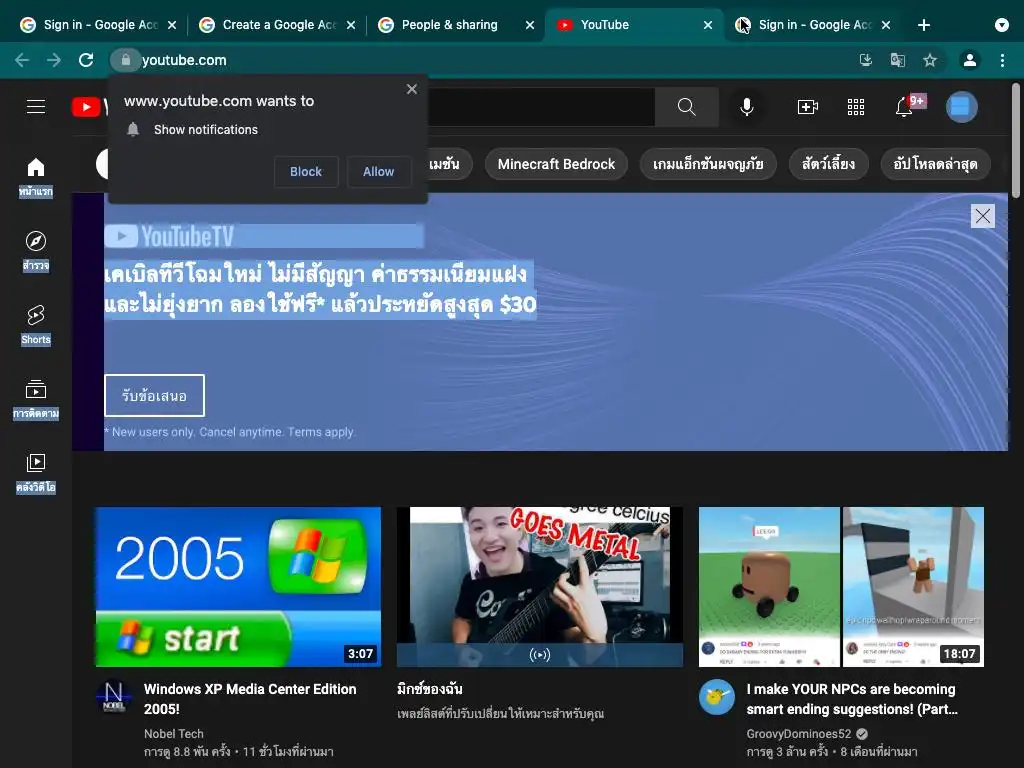This screenshot has width=1024, height=768.
Task: Switch to the last Sign in - Google tab
Action: point(812,25)
